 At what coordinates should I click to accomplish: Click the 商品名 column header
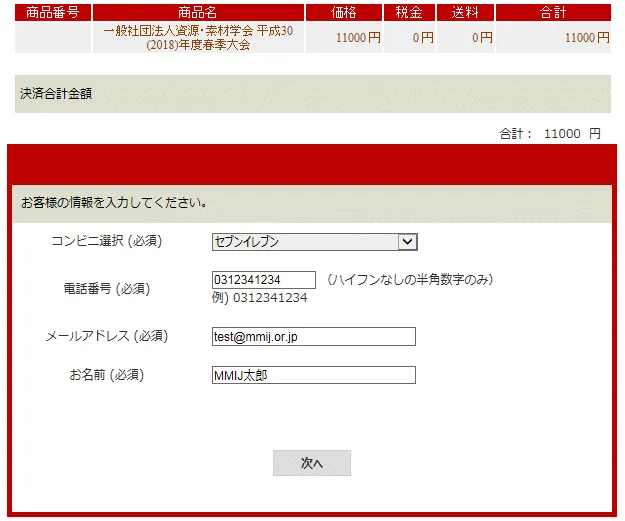tap(198, 12)
